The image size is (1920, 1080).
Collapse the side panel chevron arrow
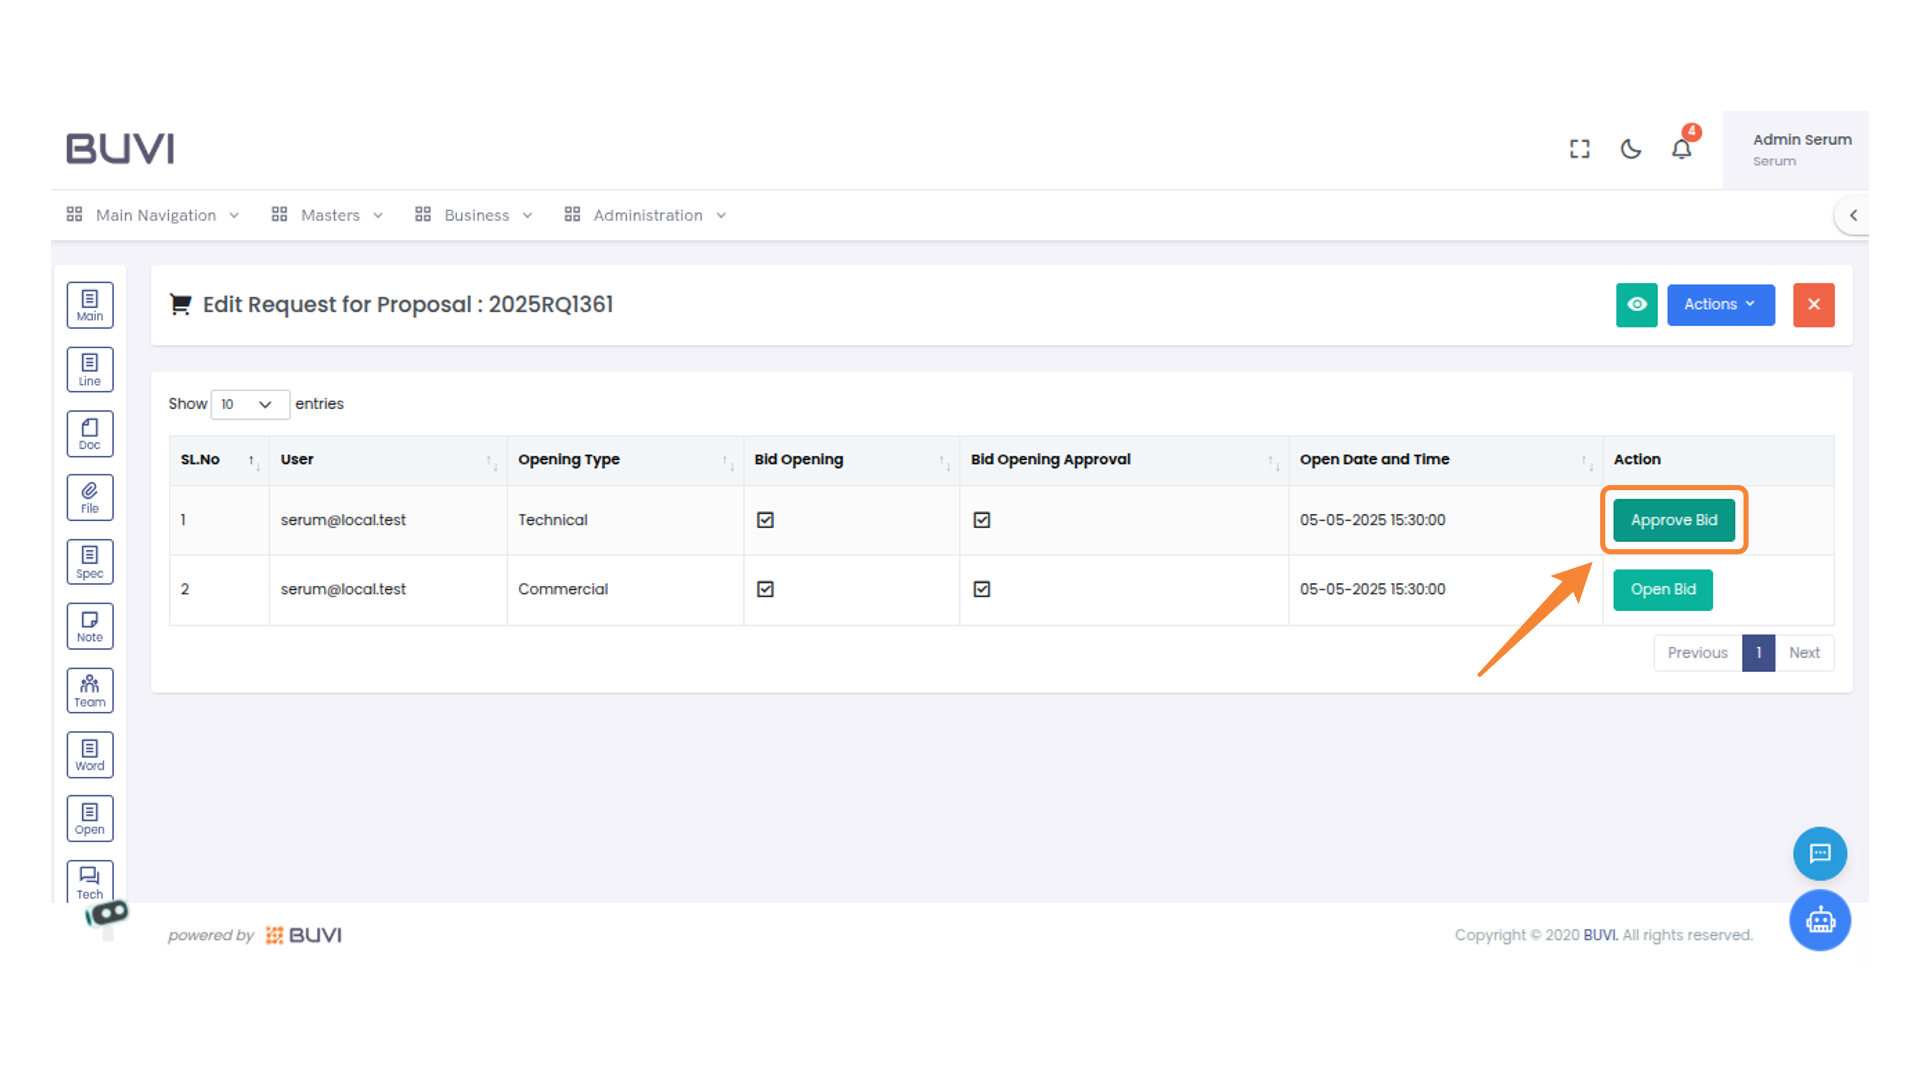pos(1853,215)
